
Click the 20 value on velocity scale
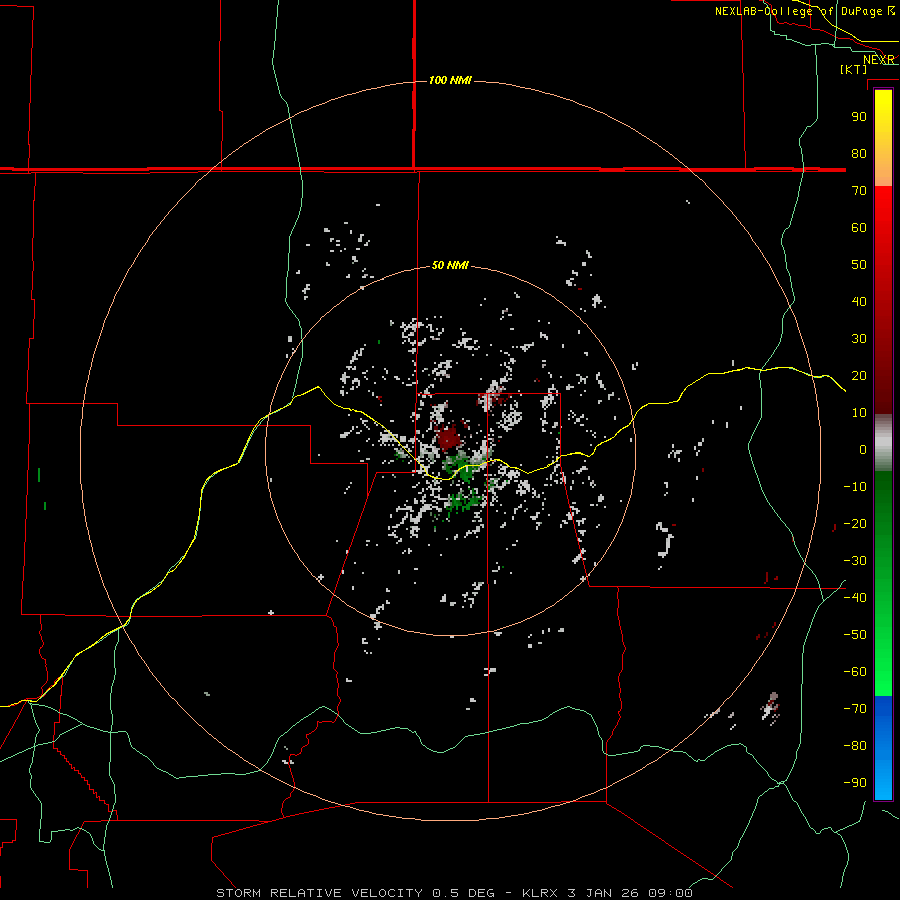coord(859,376)
